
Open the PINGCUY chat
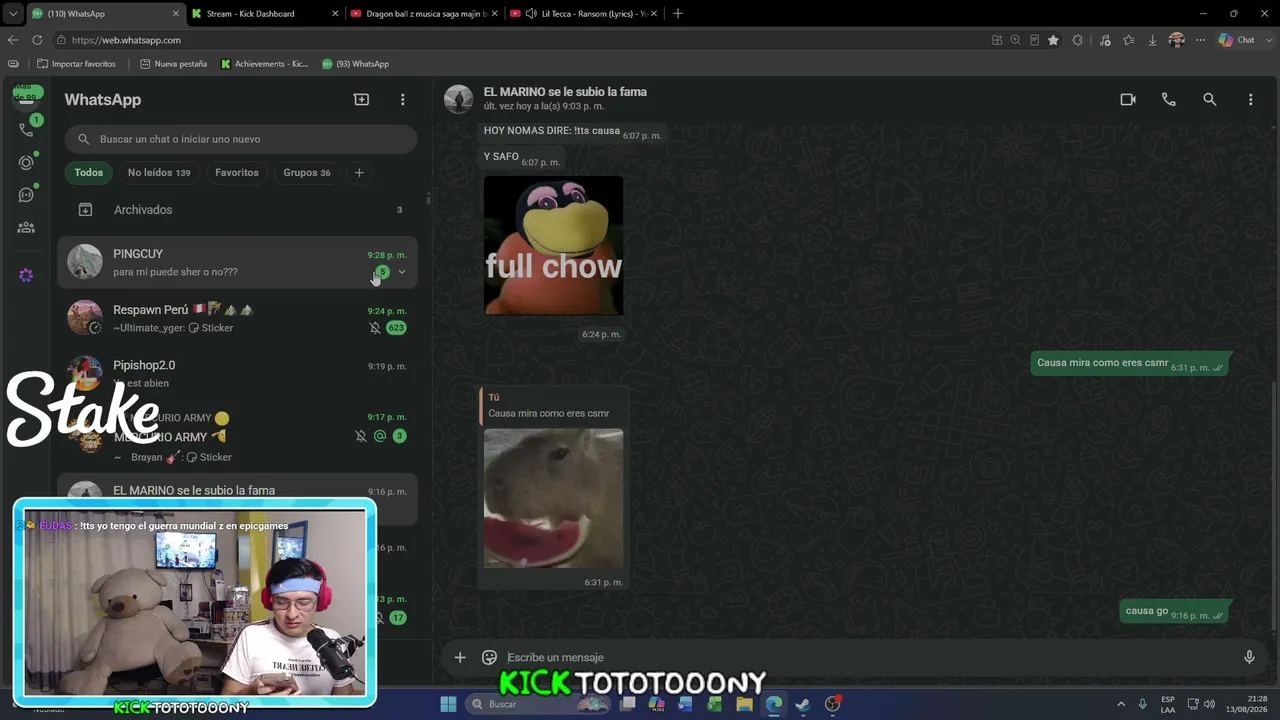238,263
